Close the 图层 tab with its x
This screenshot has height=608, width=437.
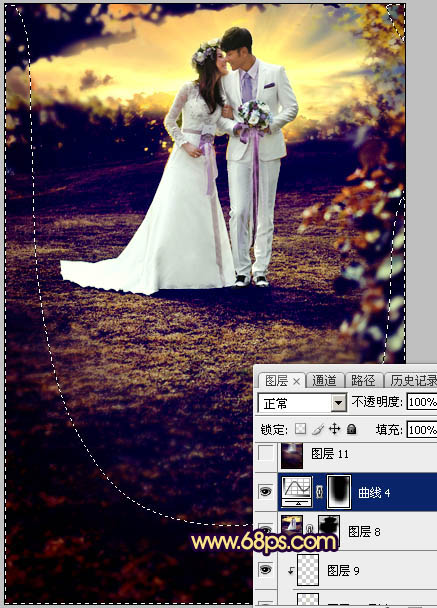click(297, 382)
